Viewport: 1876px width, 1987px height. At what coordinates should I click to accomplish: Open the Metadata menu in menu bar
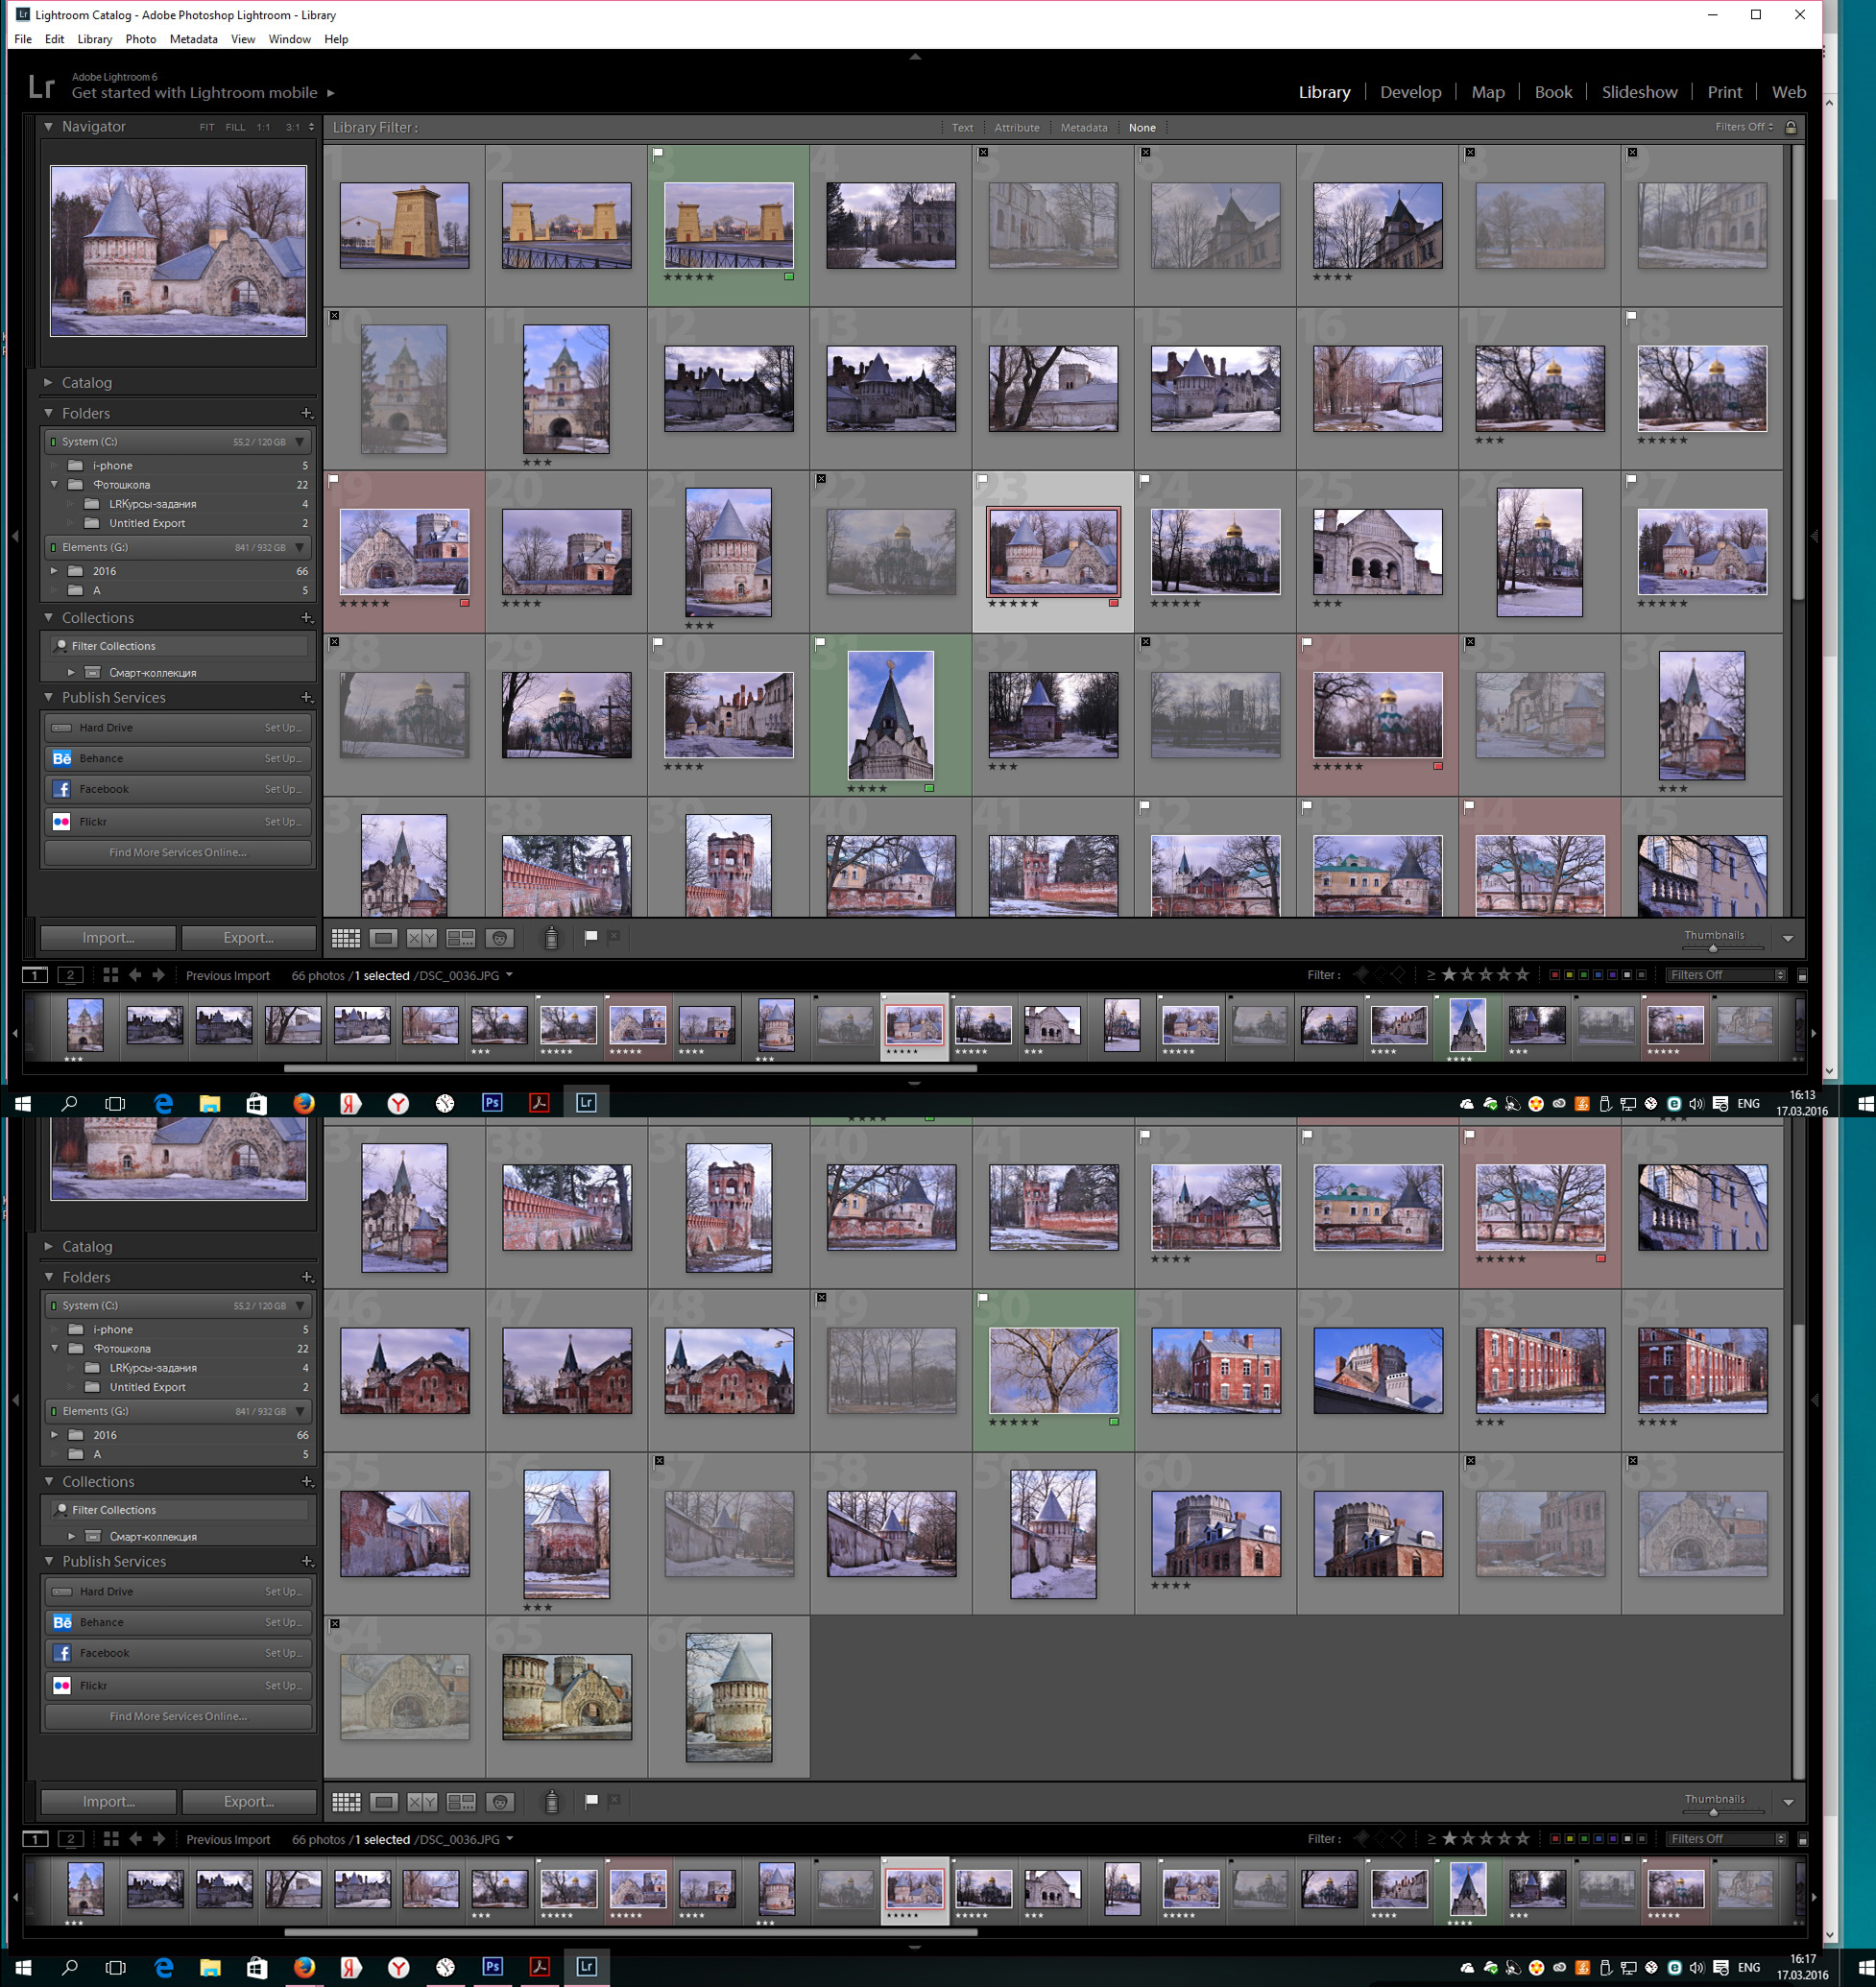[x=193, y=39]
